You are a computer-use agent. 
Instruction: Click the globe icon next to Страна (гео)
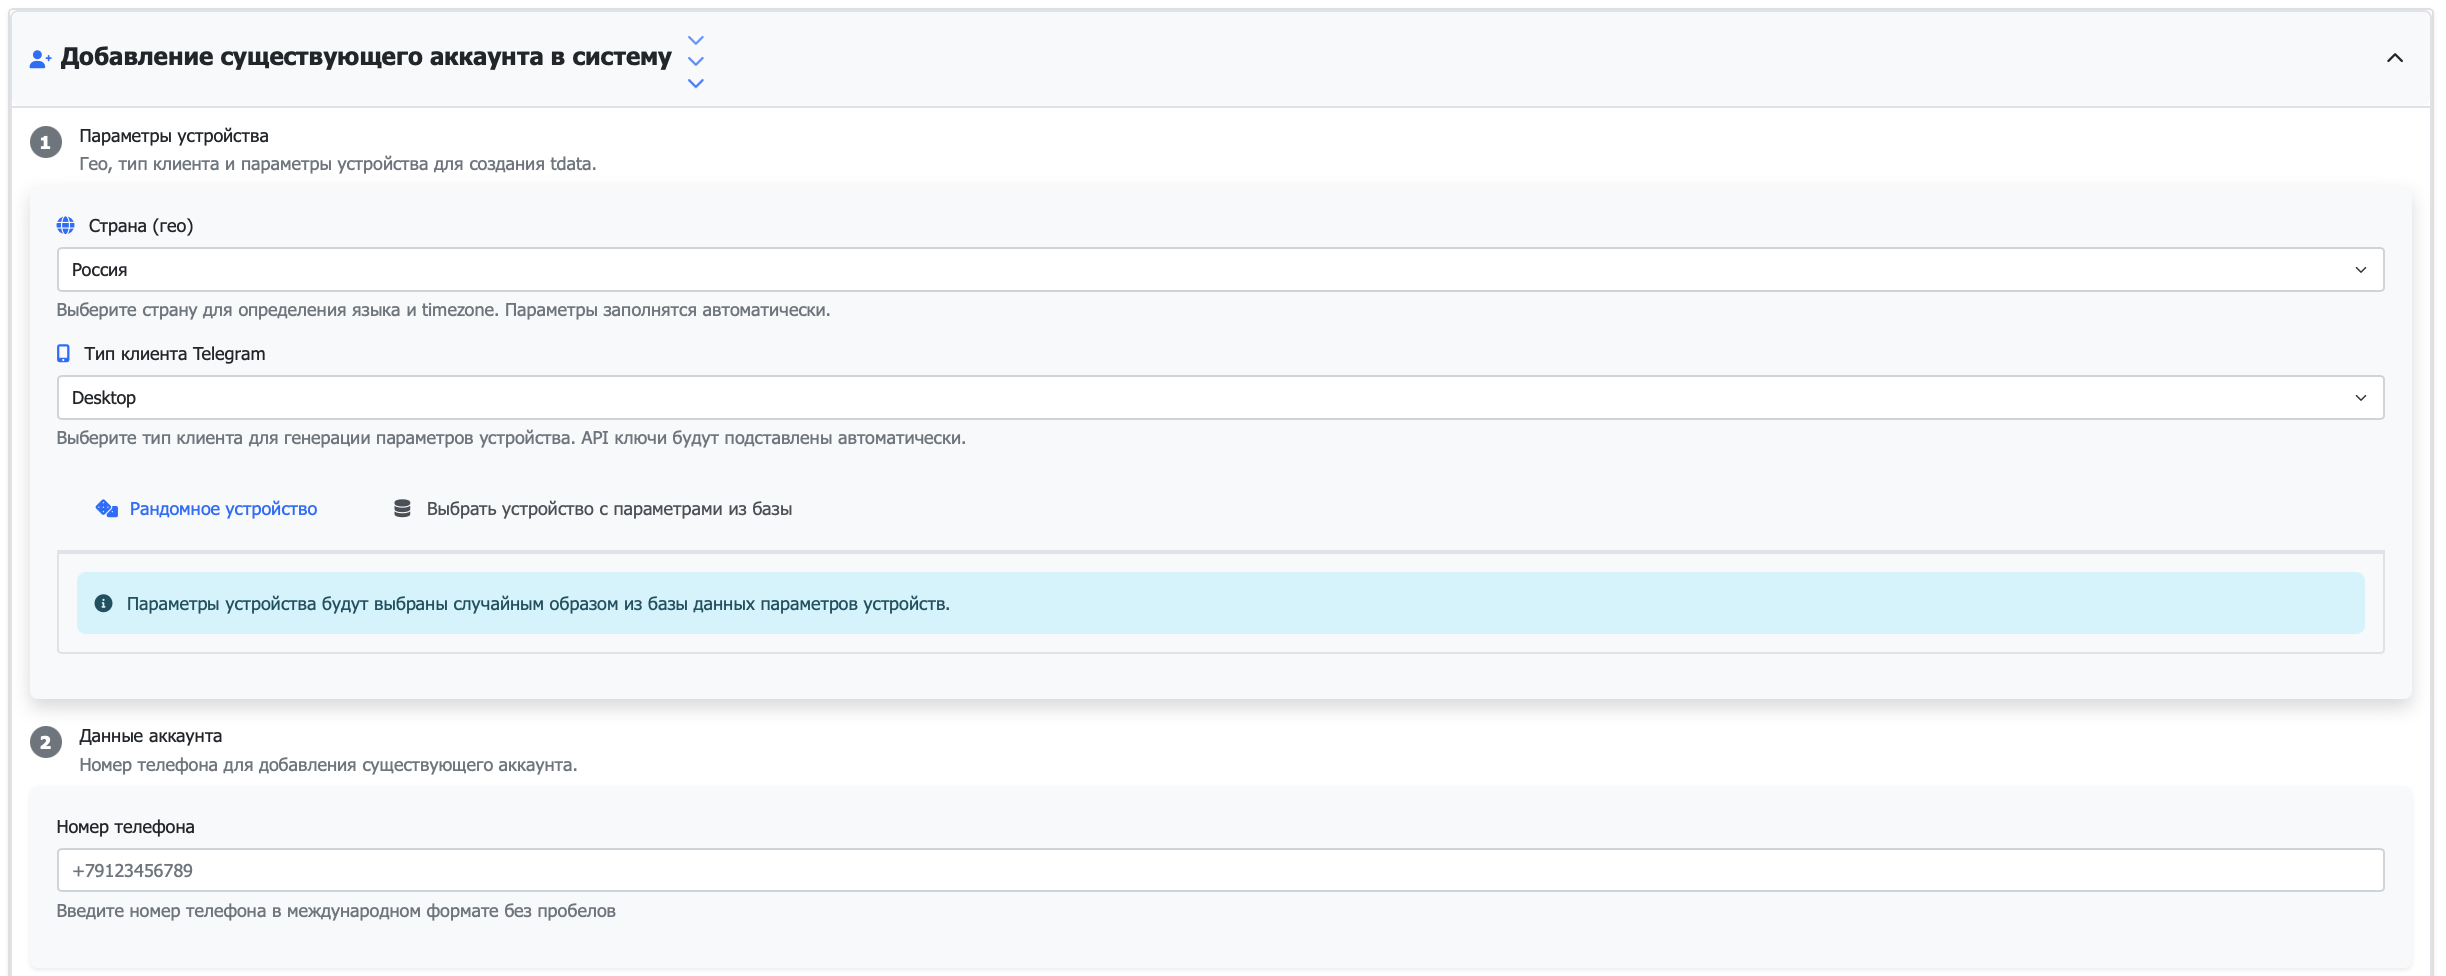pos(66,226)
